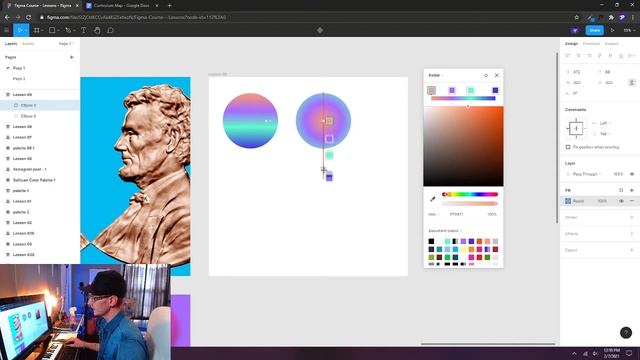Select the second Ellipse layer
The height and width of the screenshot is (360, 640).
[x=28, y=116]
